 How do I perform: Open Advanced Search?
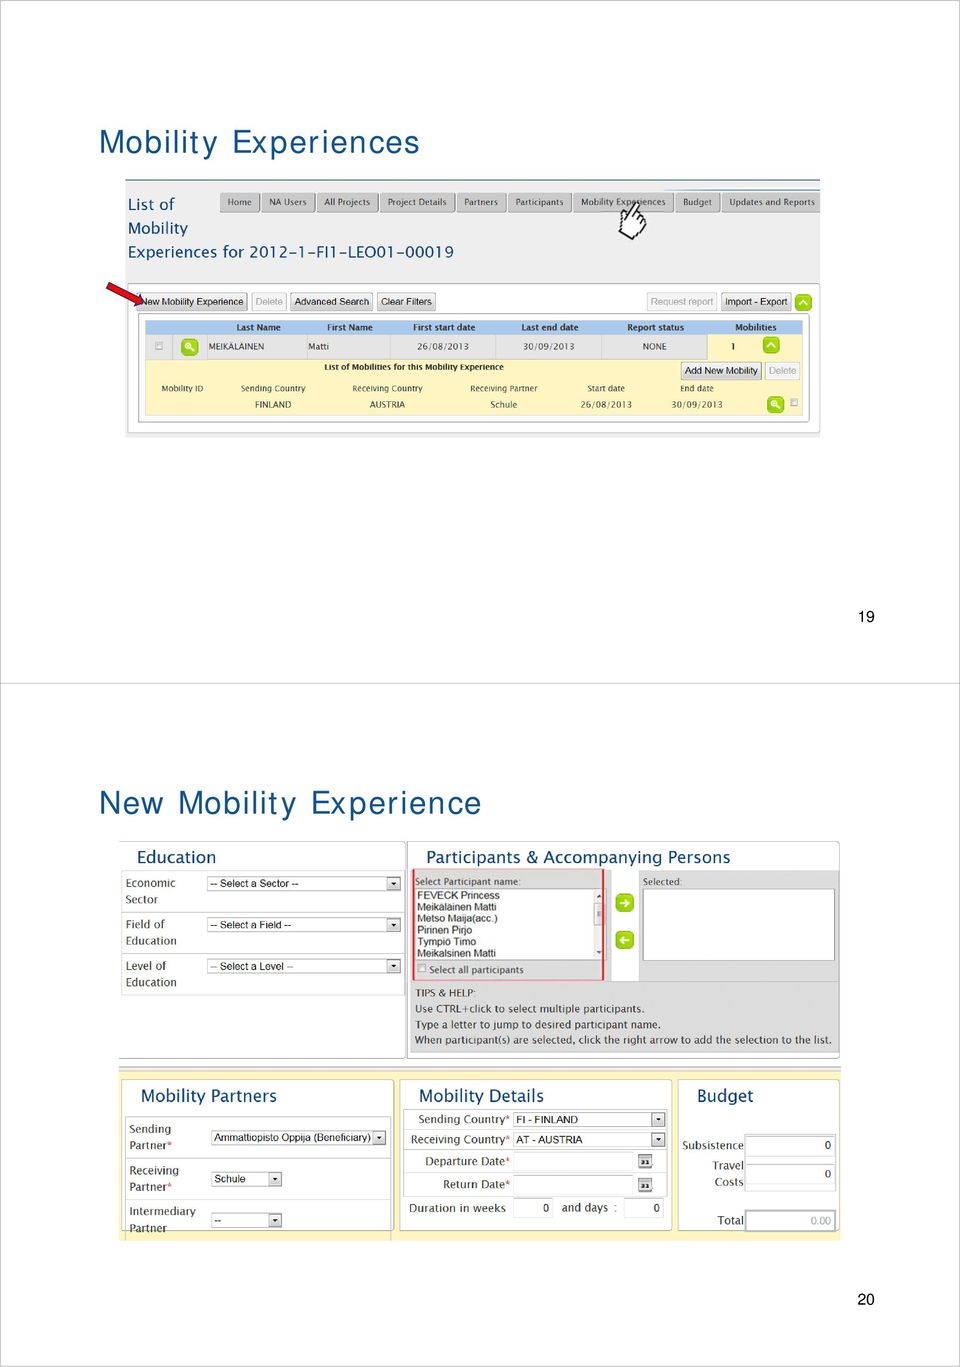(x=332, y=302)
